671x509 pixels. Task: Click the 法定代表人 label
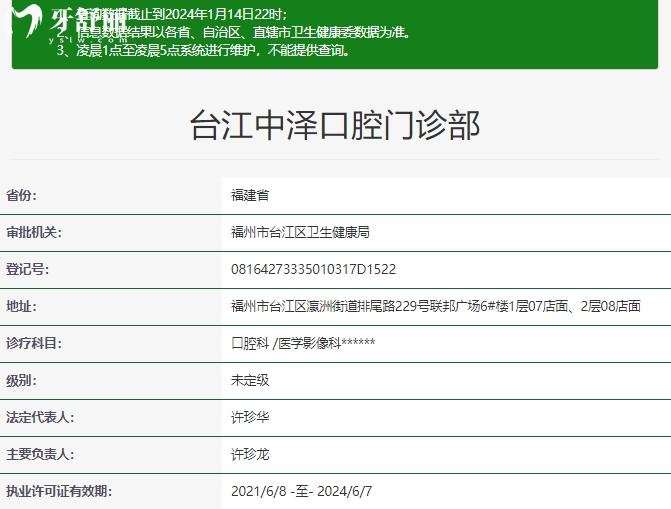(40, 417)
